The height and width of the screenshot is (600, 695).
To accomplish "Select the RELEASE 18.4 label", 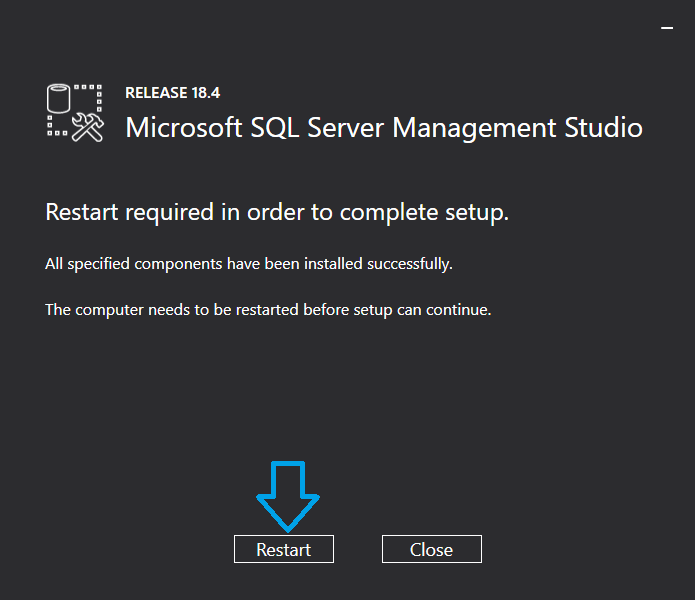I will 172,93.
